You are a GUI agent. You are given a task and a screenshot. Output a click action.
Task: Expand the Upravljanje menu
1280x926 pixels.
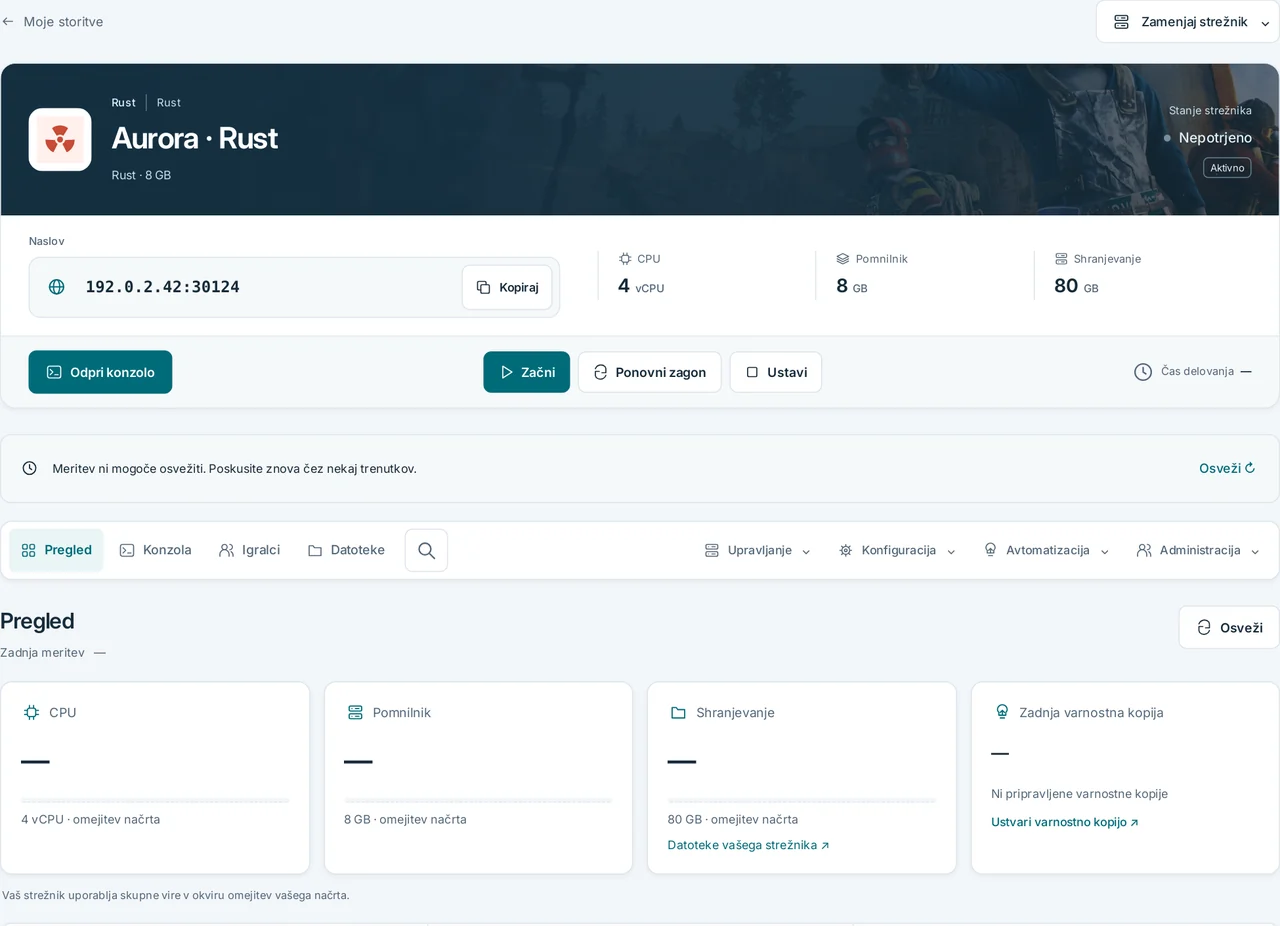point(757,550)
